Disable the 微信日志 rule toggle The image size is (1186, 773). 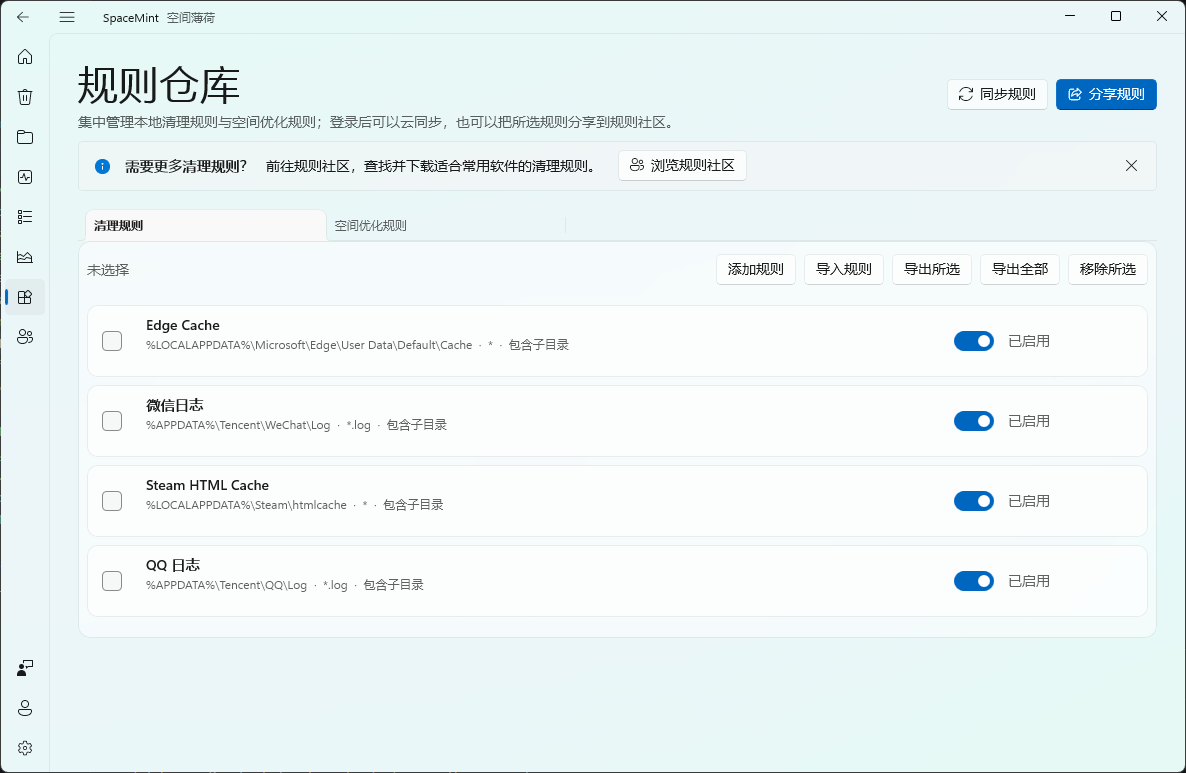coord(973,421)
